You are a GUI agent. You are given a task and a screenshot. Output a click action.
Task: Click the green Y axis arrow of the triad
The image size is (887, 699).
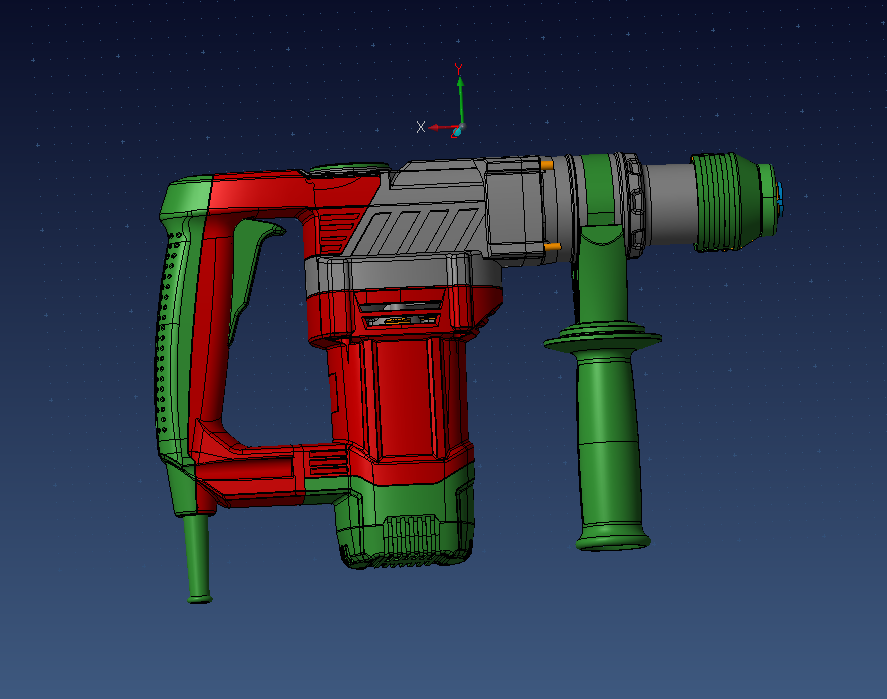tap(461, 99)
